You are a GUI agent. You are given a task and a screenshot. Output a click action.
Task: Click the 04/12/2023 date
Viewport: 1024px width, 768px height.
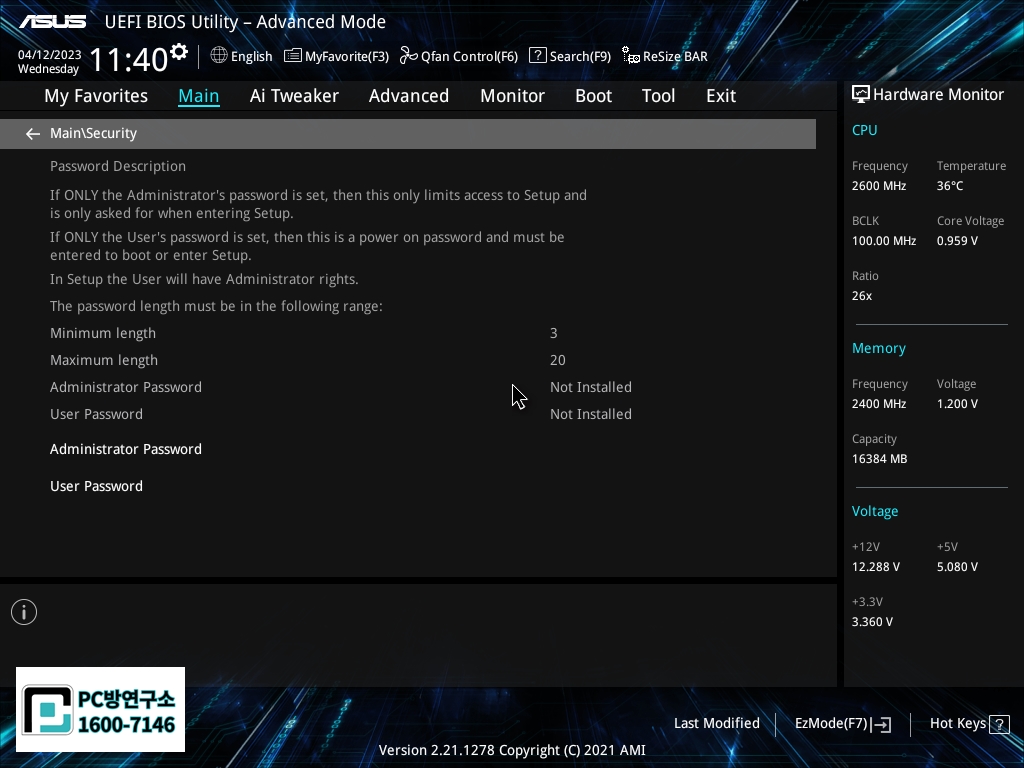[50, 55]
